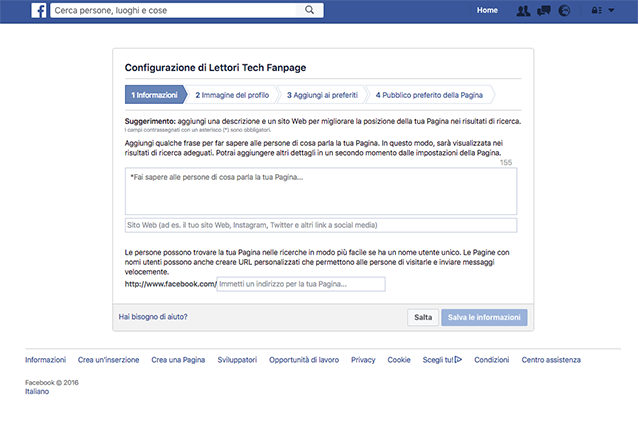638x425 pixels.
Task: Open Hai bisogno di aiuto? link
Action: coord(153,316)
